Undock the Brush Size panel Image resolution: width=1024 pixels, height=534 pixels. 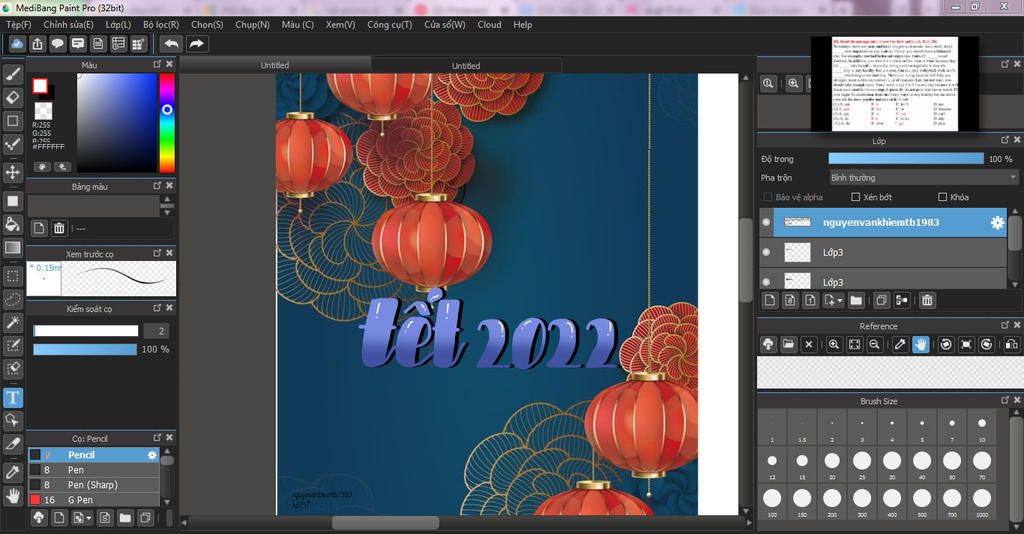1005,400
